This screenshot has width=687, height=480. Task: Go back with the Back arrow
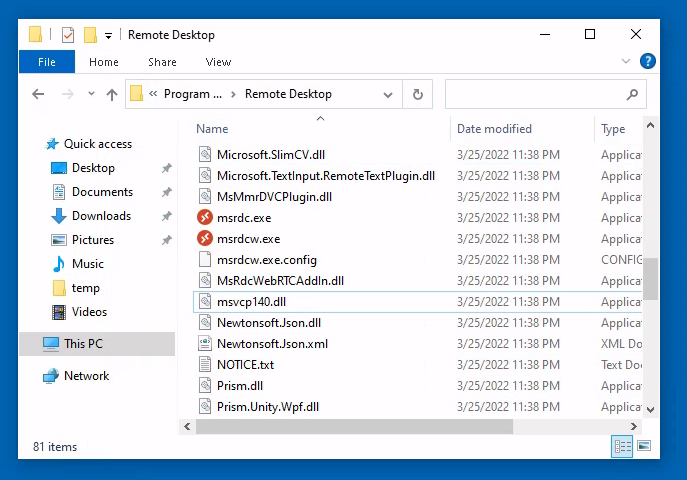pyautogui.click(x=38, y=94)
